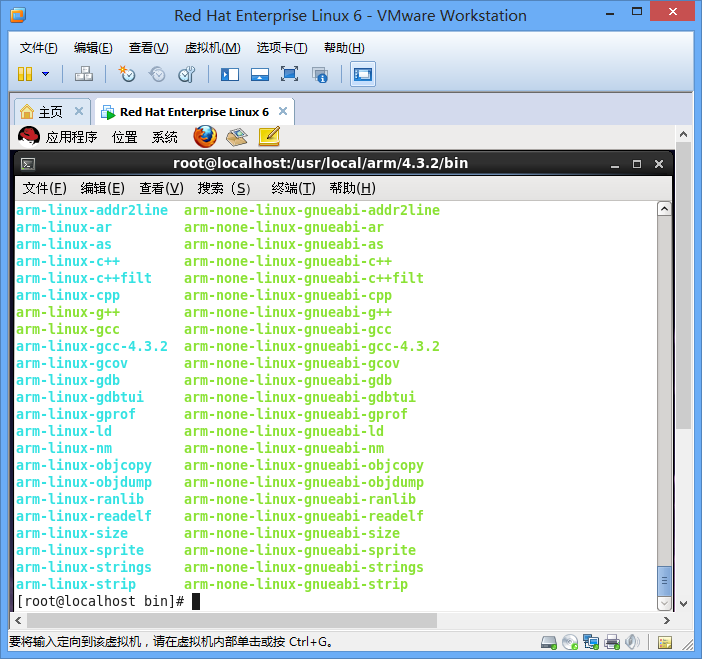Click terminal scrollbar down arrow
702x659 pixels.
point(664,603)
